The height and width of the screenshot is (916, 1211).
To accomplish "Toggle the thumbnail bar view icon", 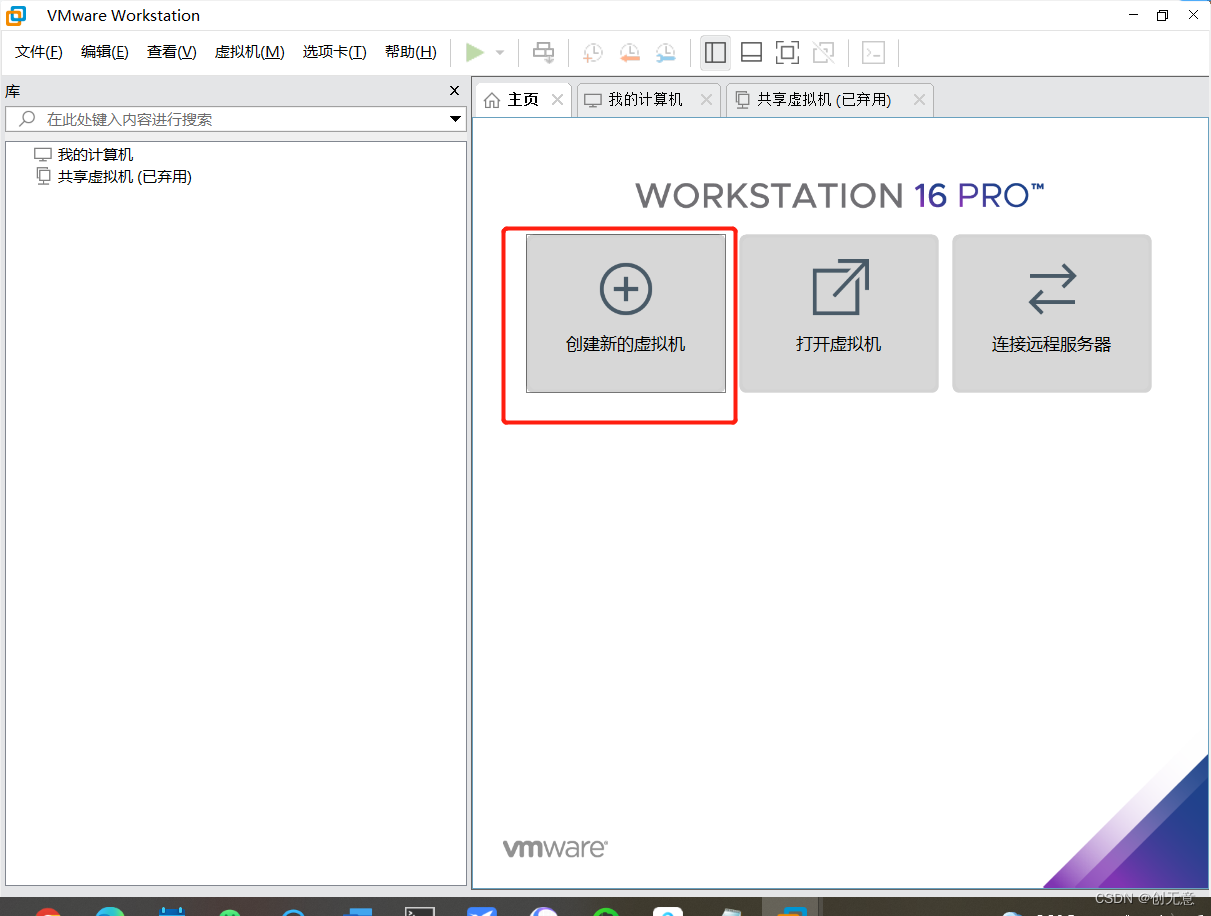I will point(751,52).
